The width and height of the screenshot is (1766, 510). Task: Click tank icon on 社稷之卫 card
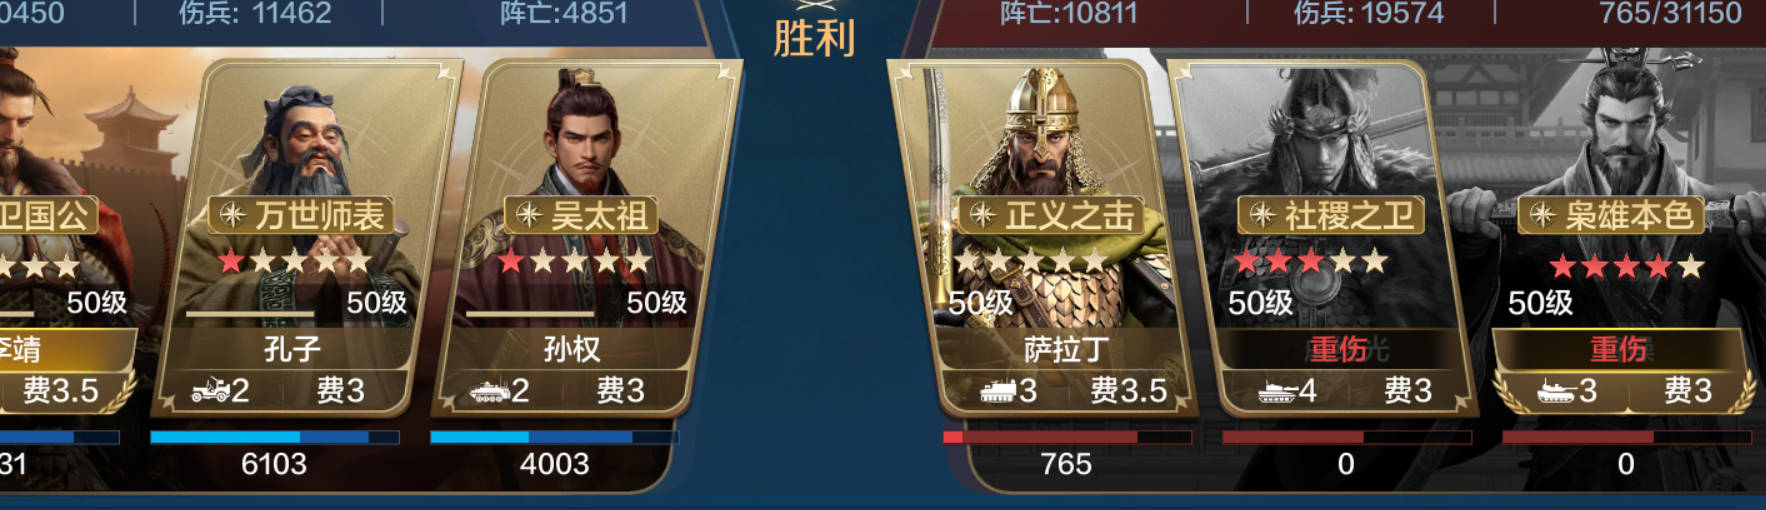(1277, 391)
